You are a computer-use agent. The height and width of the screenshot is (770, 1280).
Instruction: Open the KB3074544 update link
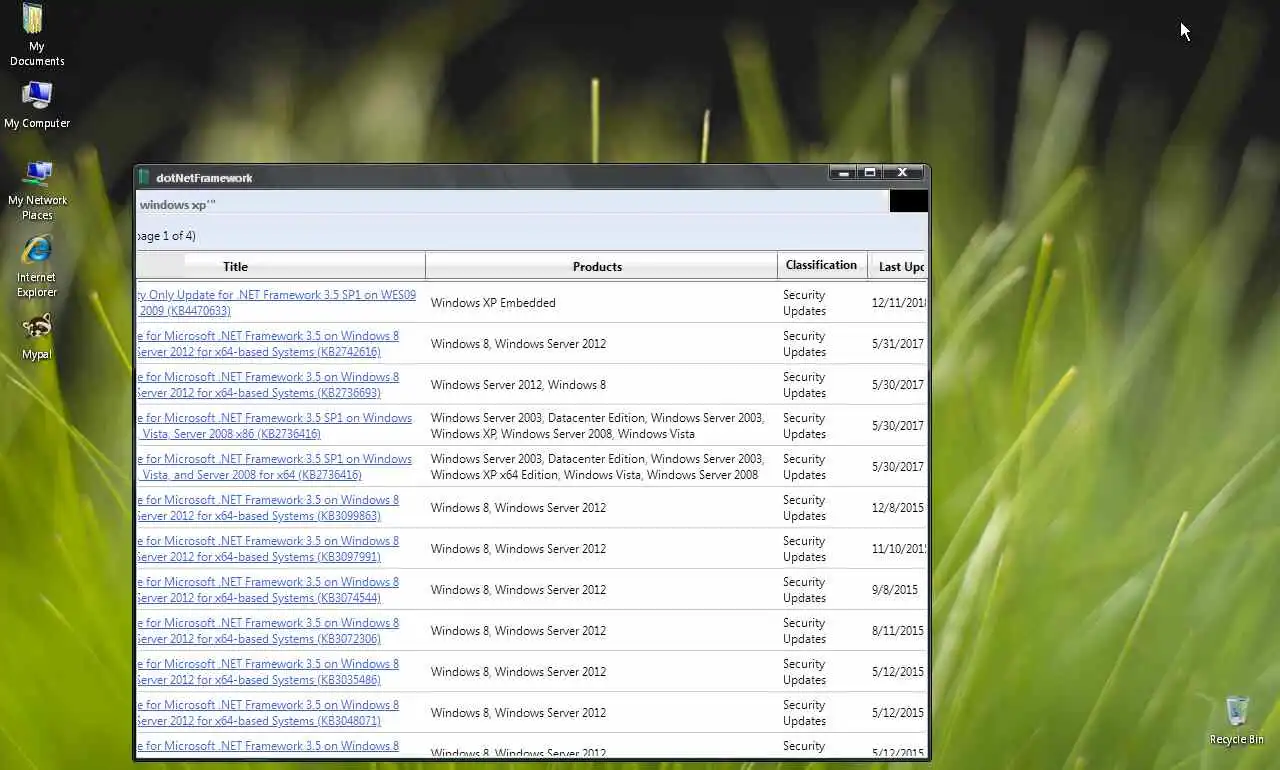tap(268, 590)
